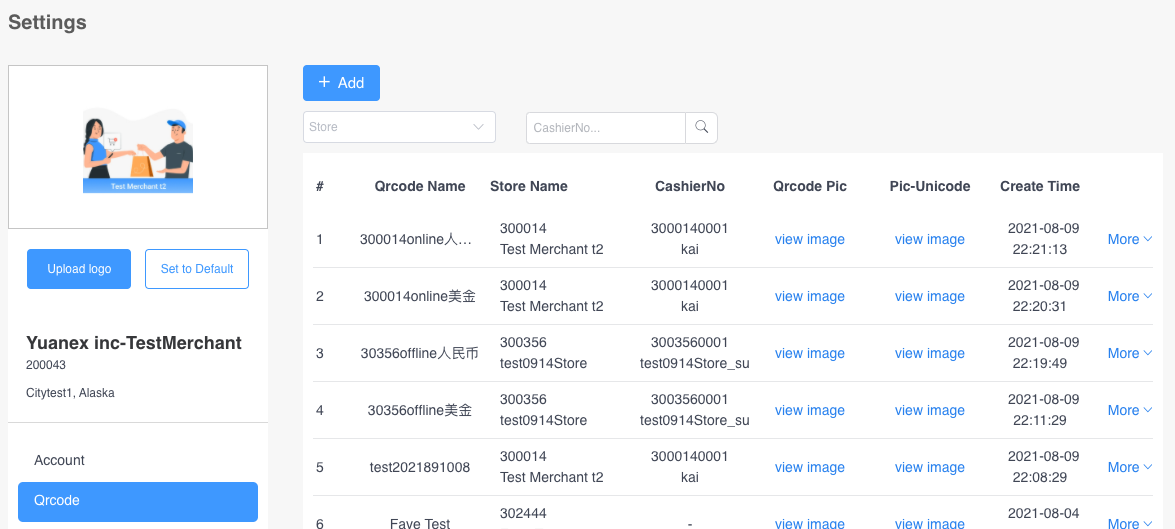This screenshot has width=1175, height=529.
Task: Click the Yuanex inc-TestMerchant heading
Action: 134,343
